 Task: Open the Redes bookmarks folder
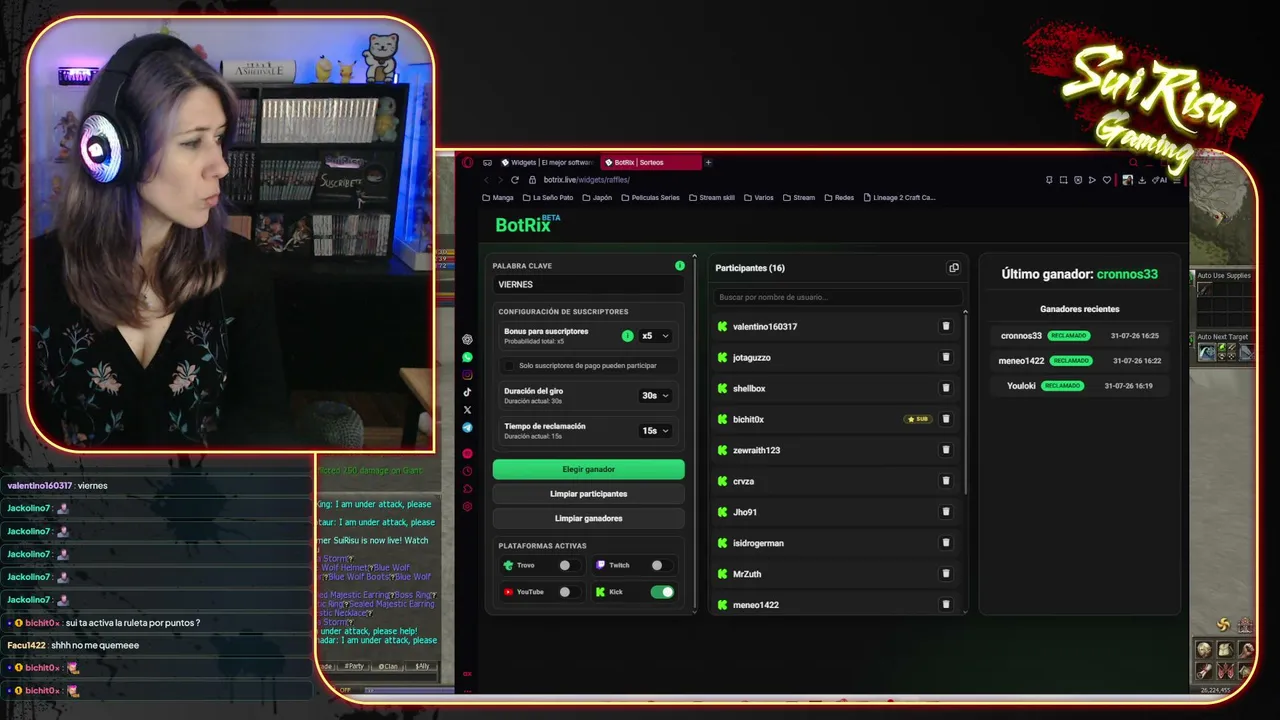point(839,198)
